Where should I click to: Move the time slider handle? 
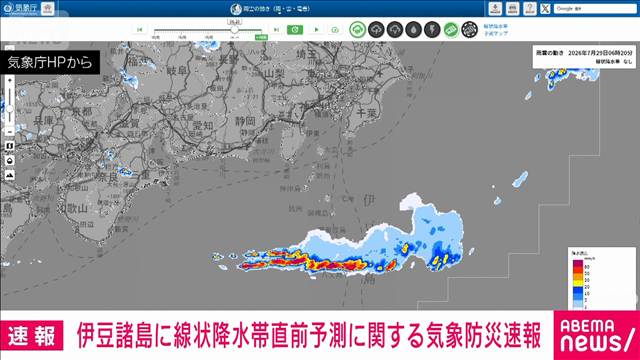point(234,29)
